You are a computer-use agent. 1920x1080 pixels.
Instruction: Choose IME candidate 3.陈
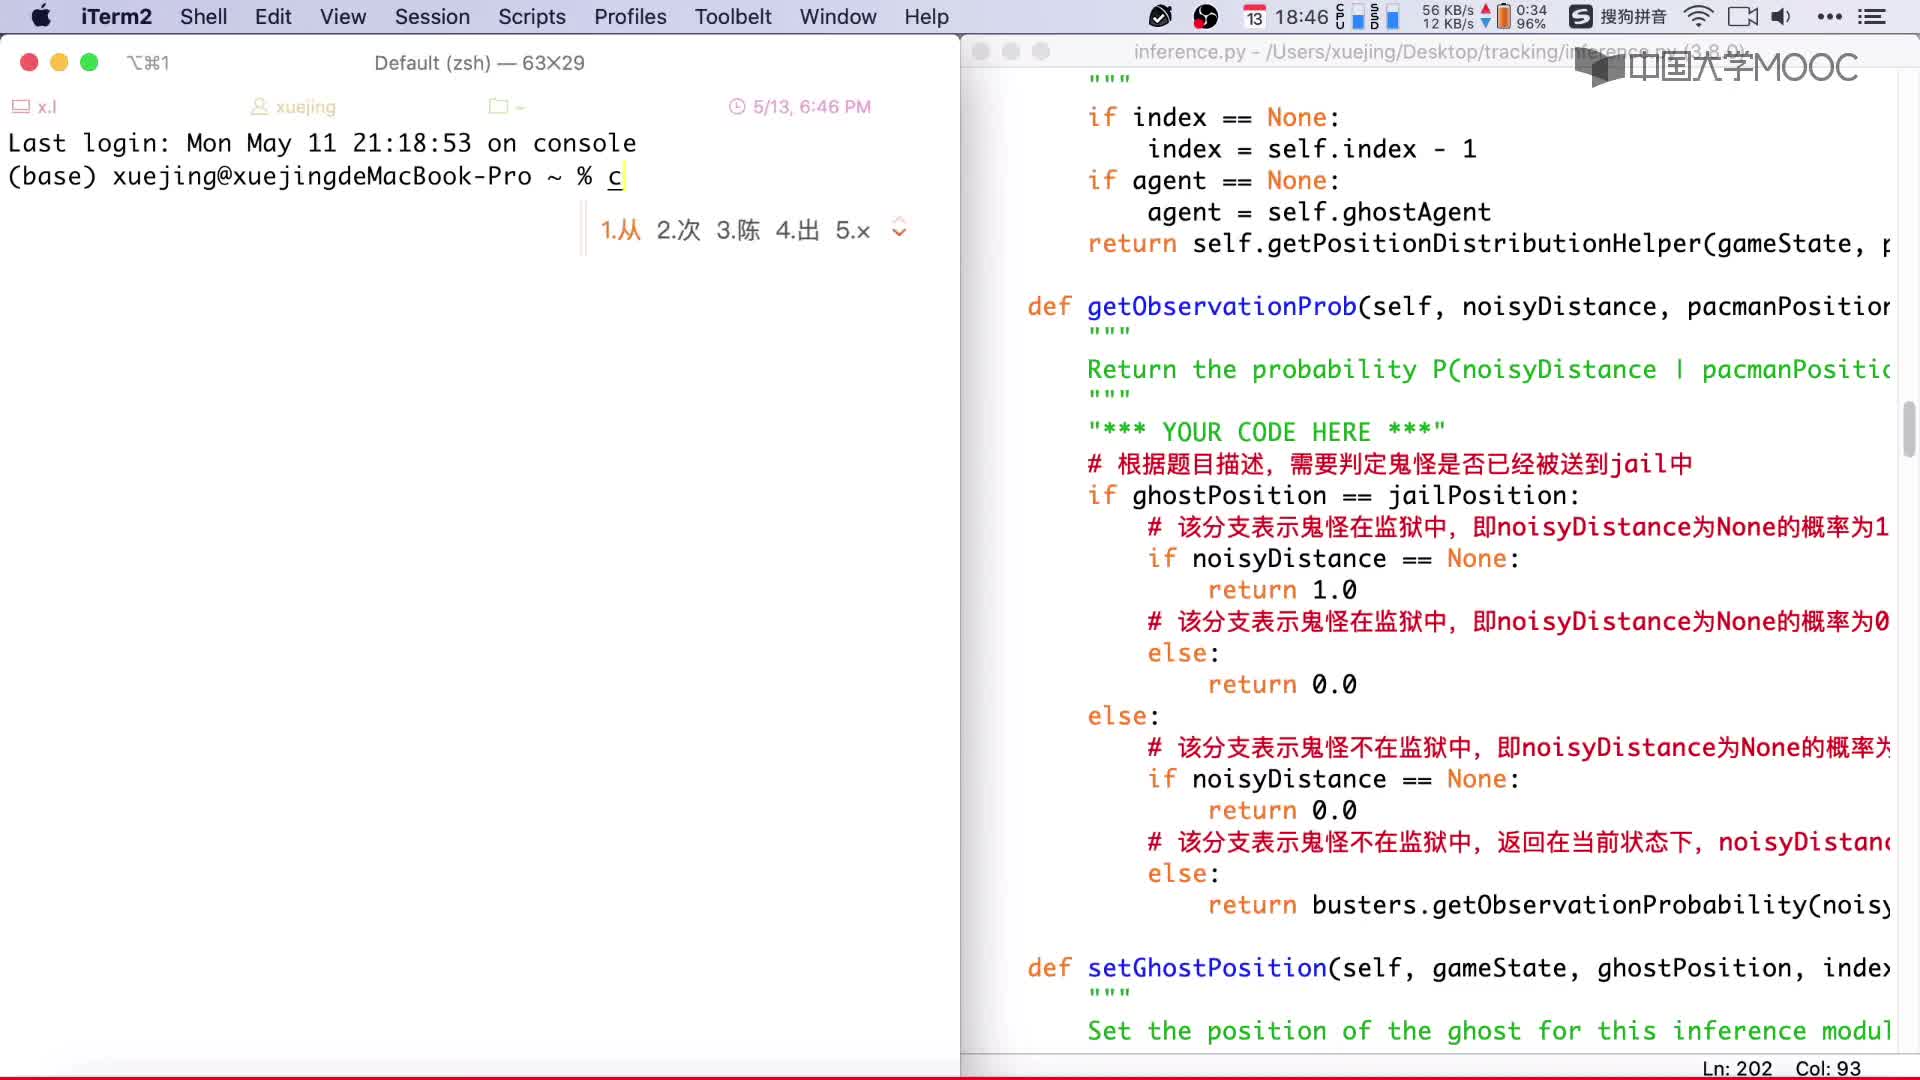[x=738, y=230]
